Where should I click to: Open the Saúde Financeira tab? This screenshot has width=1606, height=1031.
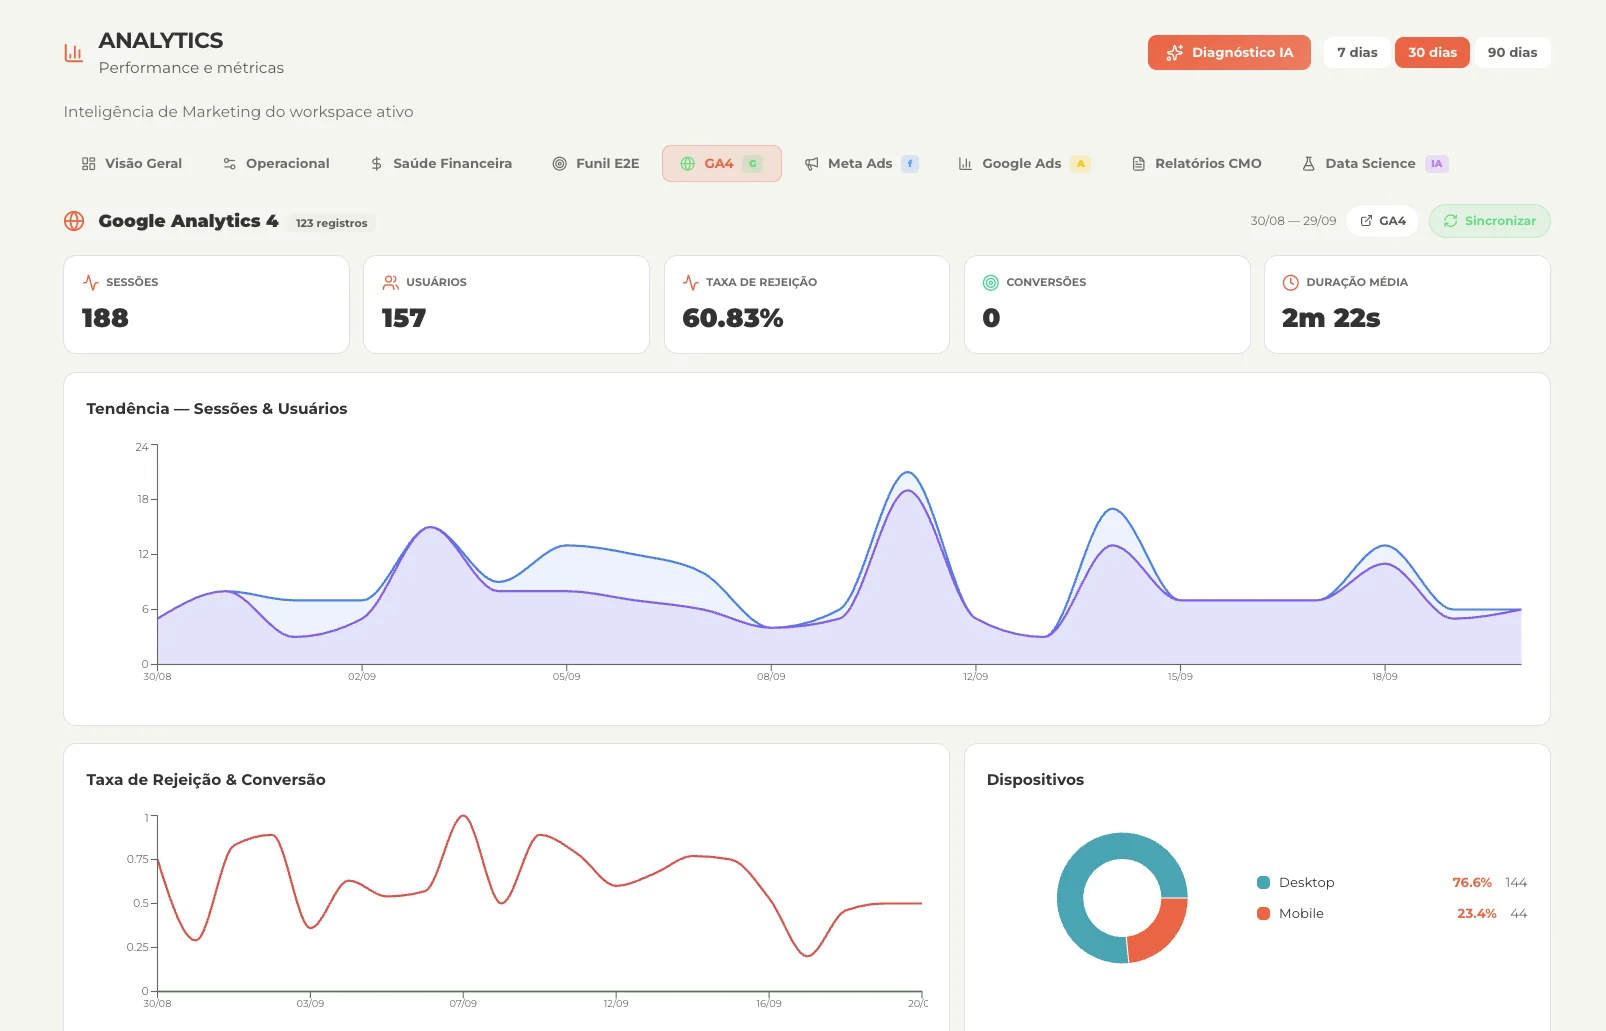(x=441, y=164)
